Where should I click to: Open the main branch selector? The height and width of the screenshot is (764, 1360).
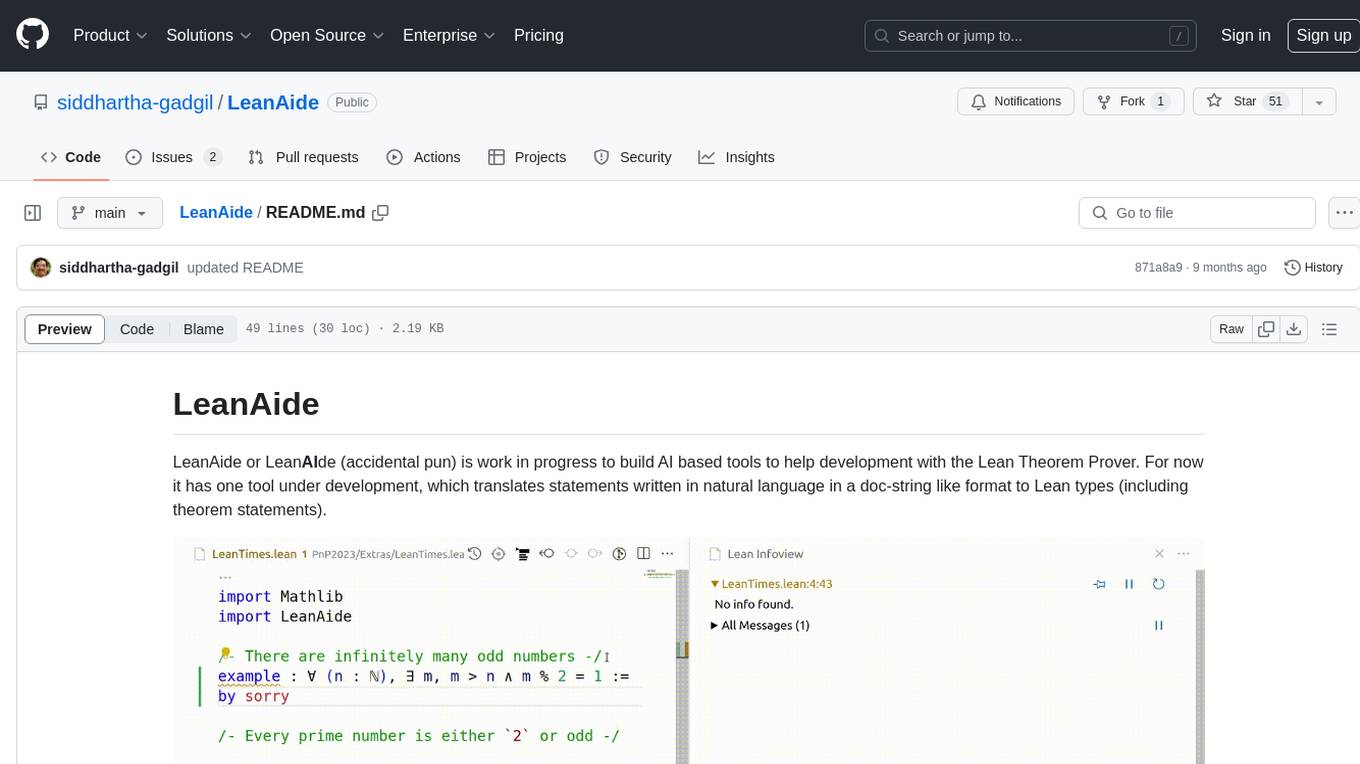click(x=109, y=213)
